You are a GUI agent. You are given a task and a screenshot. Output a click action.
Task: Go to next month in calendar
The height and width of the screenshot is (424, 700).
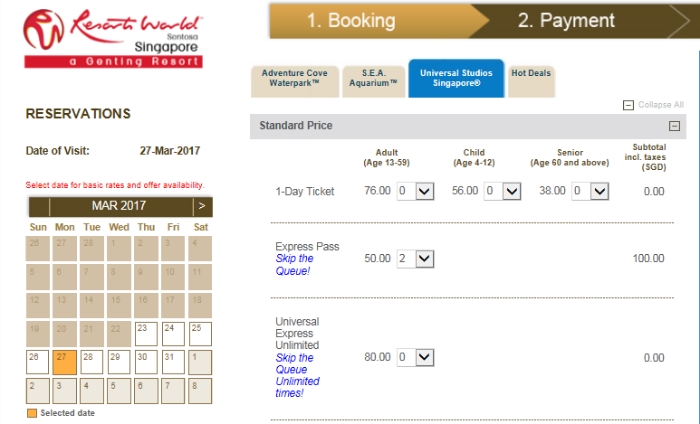coord(202,206)
